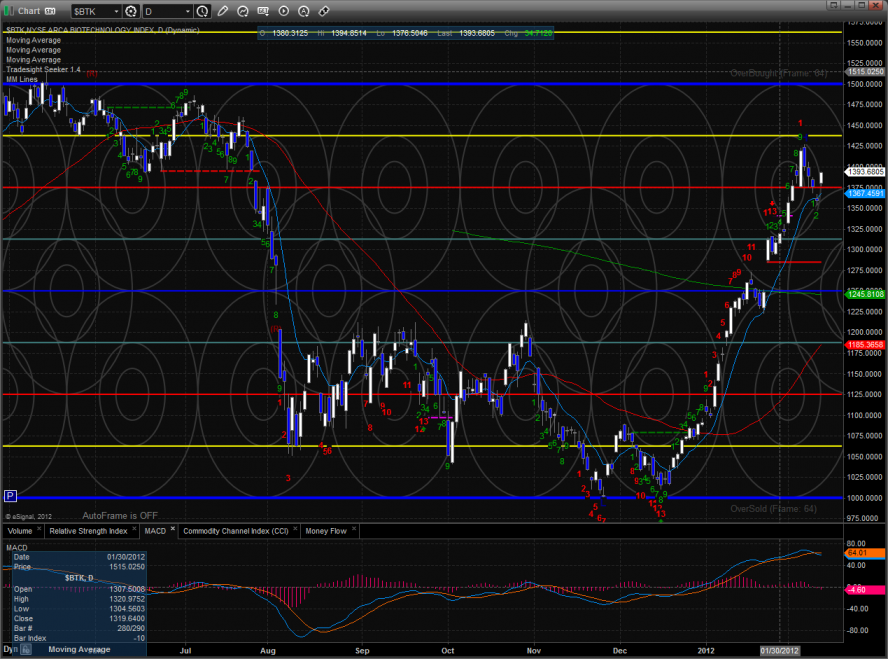Click the blue 1367.4591 moving average price tag
Screen dimensions: 888x659
point(865,193)
